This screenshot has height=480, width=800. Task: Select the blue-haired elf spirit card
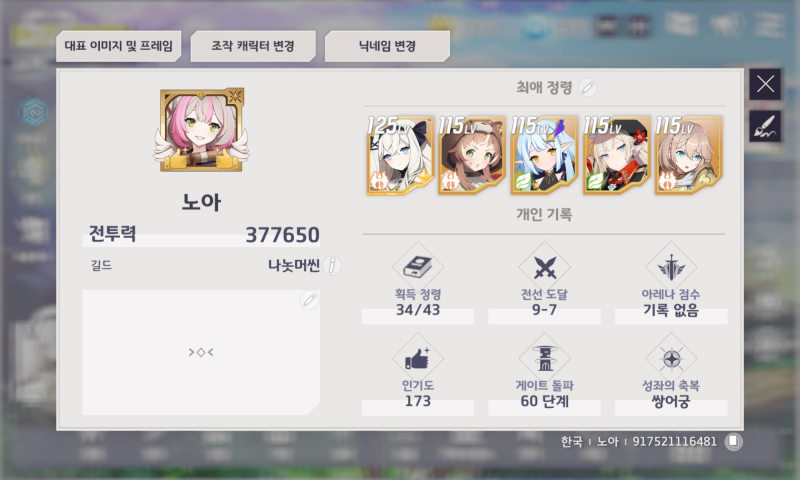click(544, 155)
